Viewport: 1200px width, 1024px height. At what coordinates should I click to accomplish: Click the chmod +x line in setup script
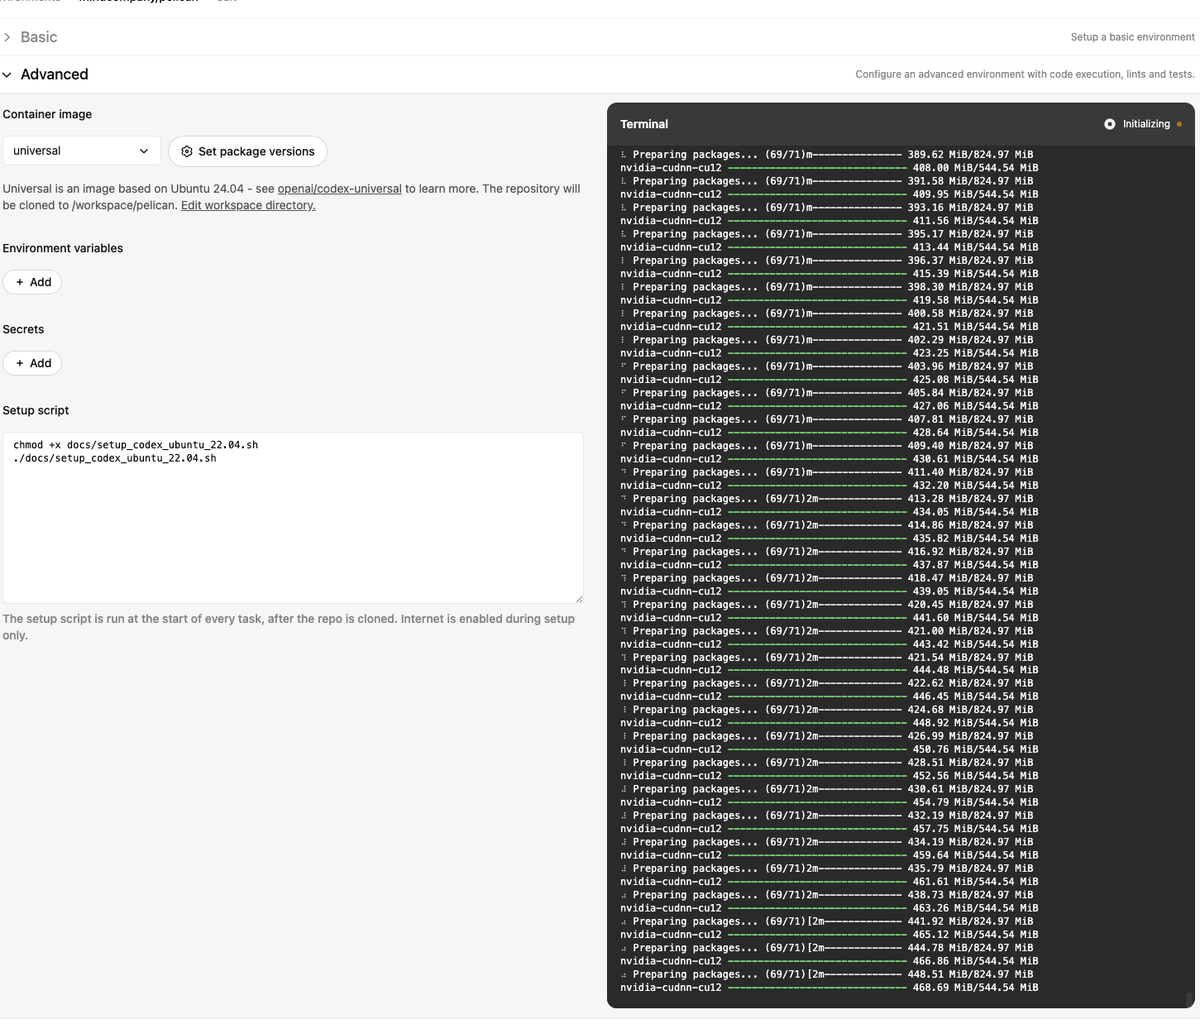pyautogui.click(x=136, y=444)
